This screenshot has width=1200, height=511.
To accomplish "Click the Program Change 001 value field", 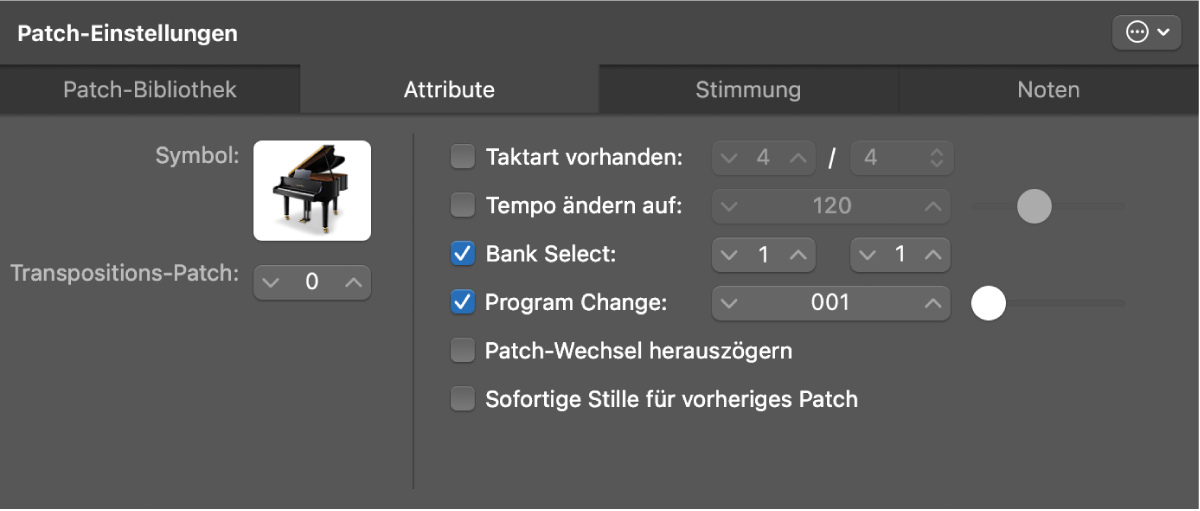I will [830, 303].
